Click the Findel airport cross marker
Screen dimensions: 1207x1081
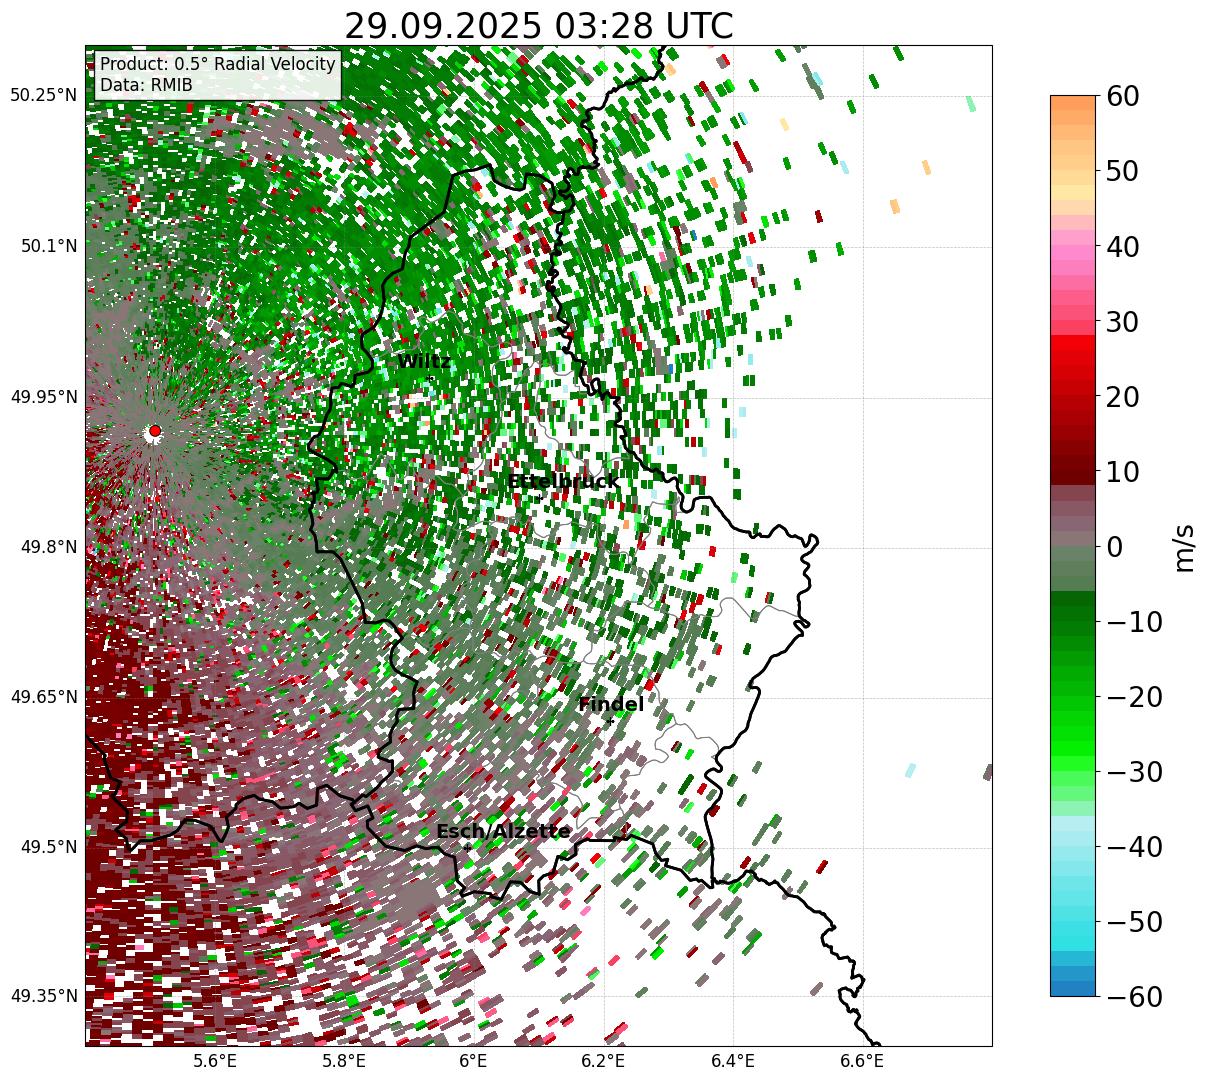coord(611,721)
